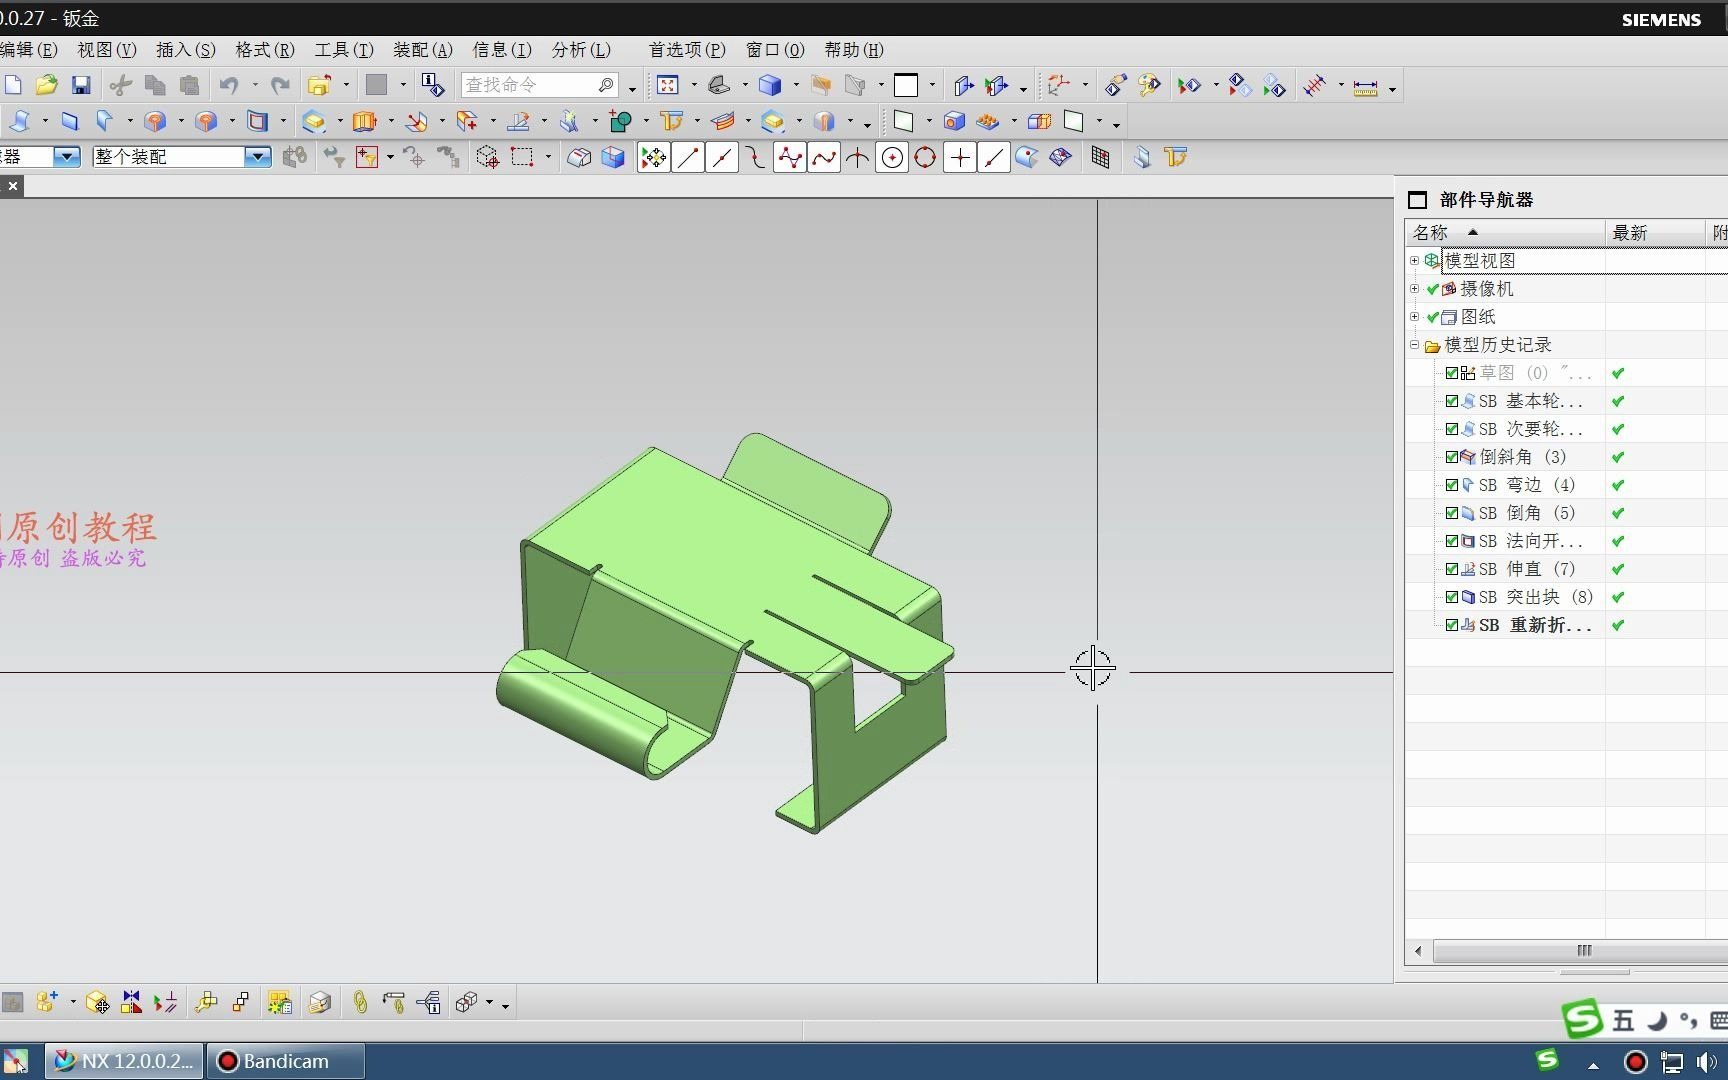Click the Bandicam record icon in system tray
This screenshot has height=1080, width=1728.
(x=1635, y=1061)
